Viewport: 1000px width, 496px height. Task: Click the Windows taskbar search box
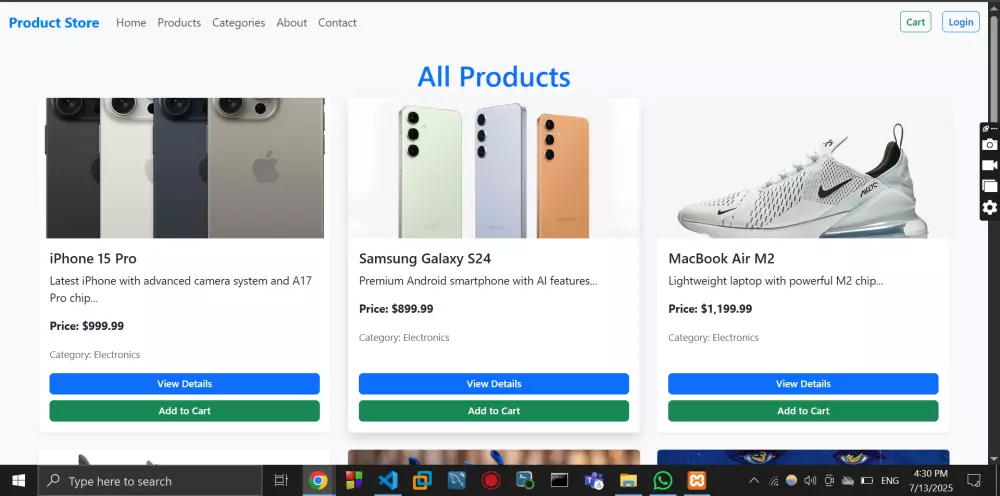click(150, 481)
